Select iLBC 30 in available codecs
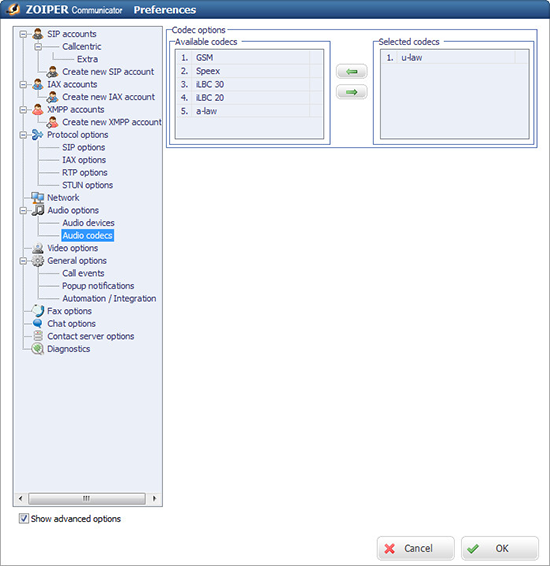 pos(249,84)
